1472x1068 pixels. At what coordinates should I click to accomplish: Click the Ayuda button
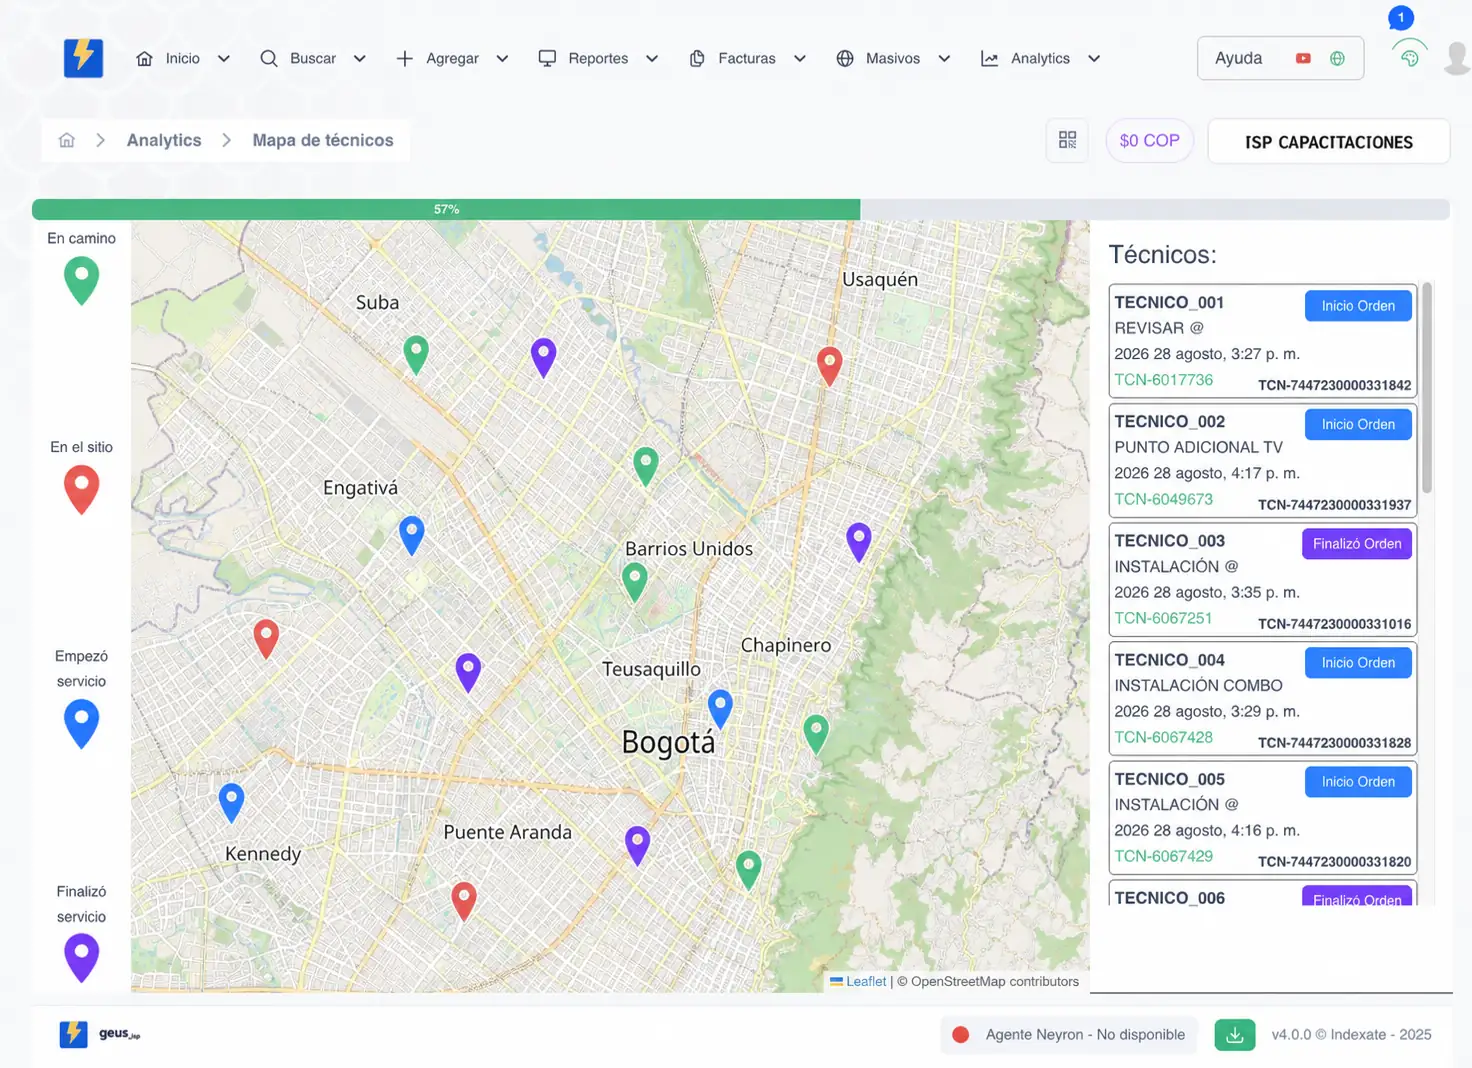1280,58
